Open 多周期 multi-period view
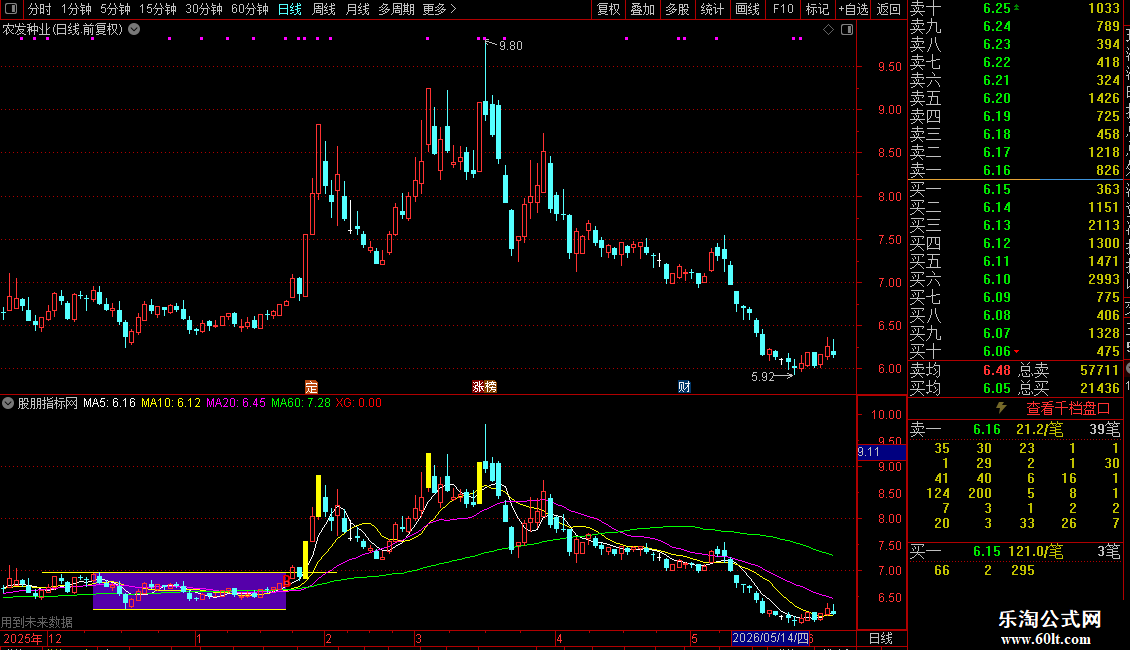 coord(396,9)
